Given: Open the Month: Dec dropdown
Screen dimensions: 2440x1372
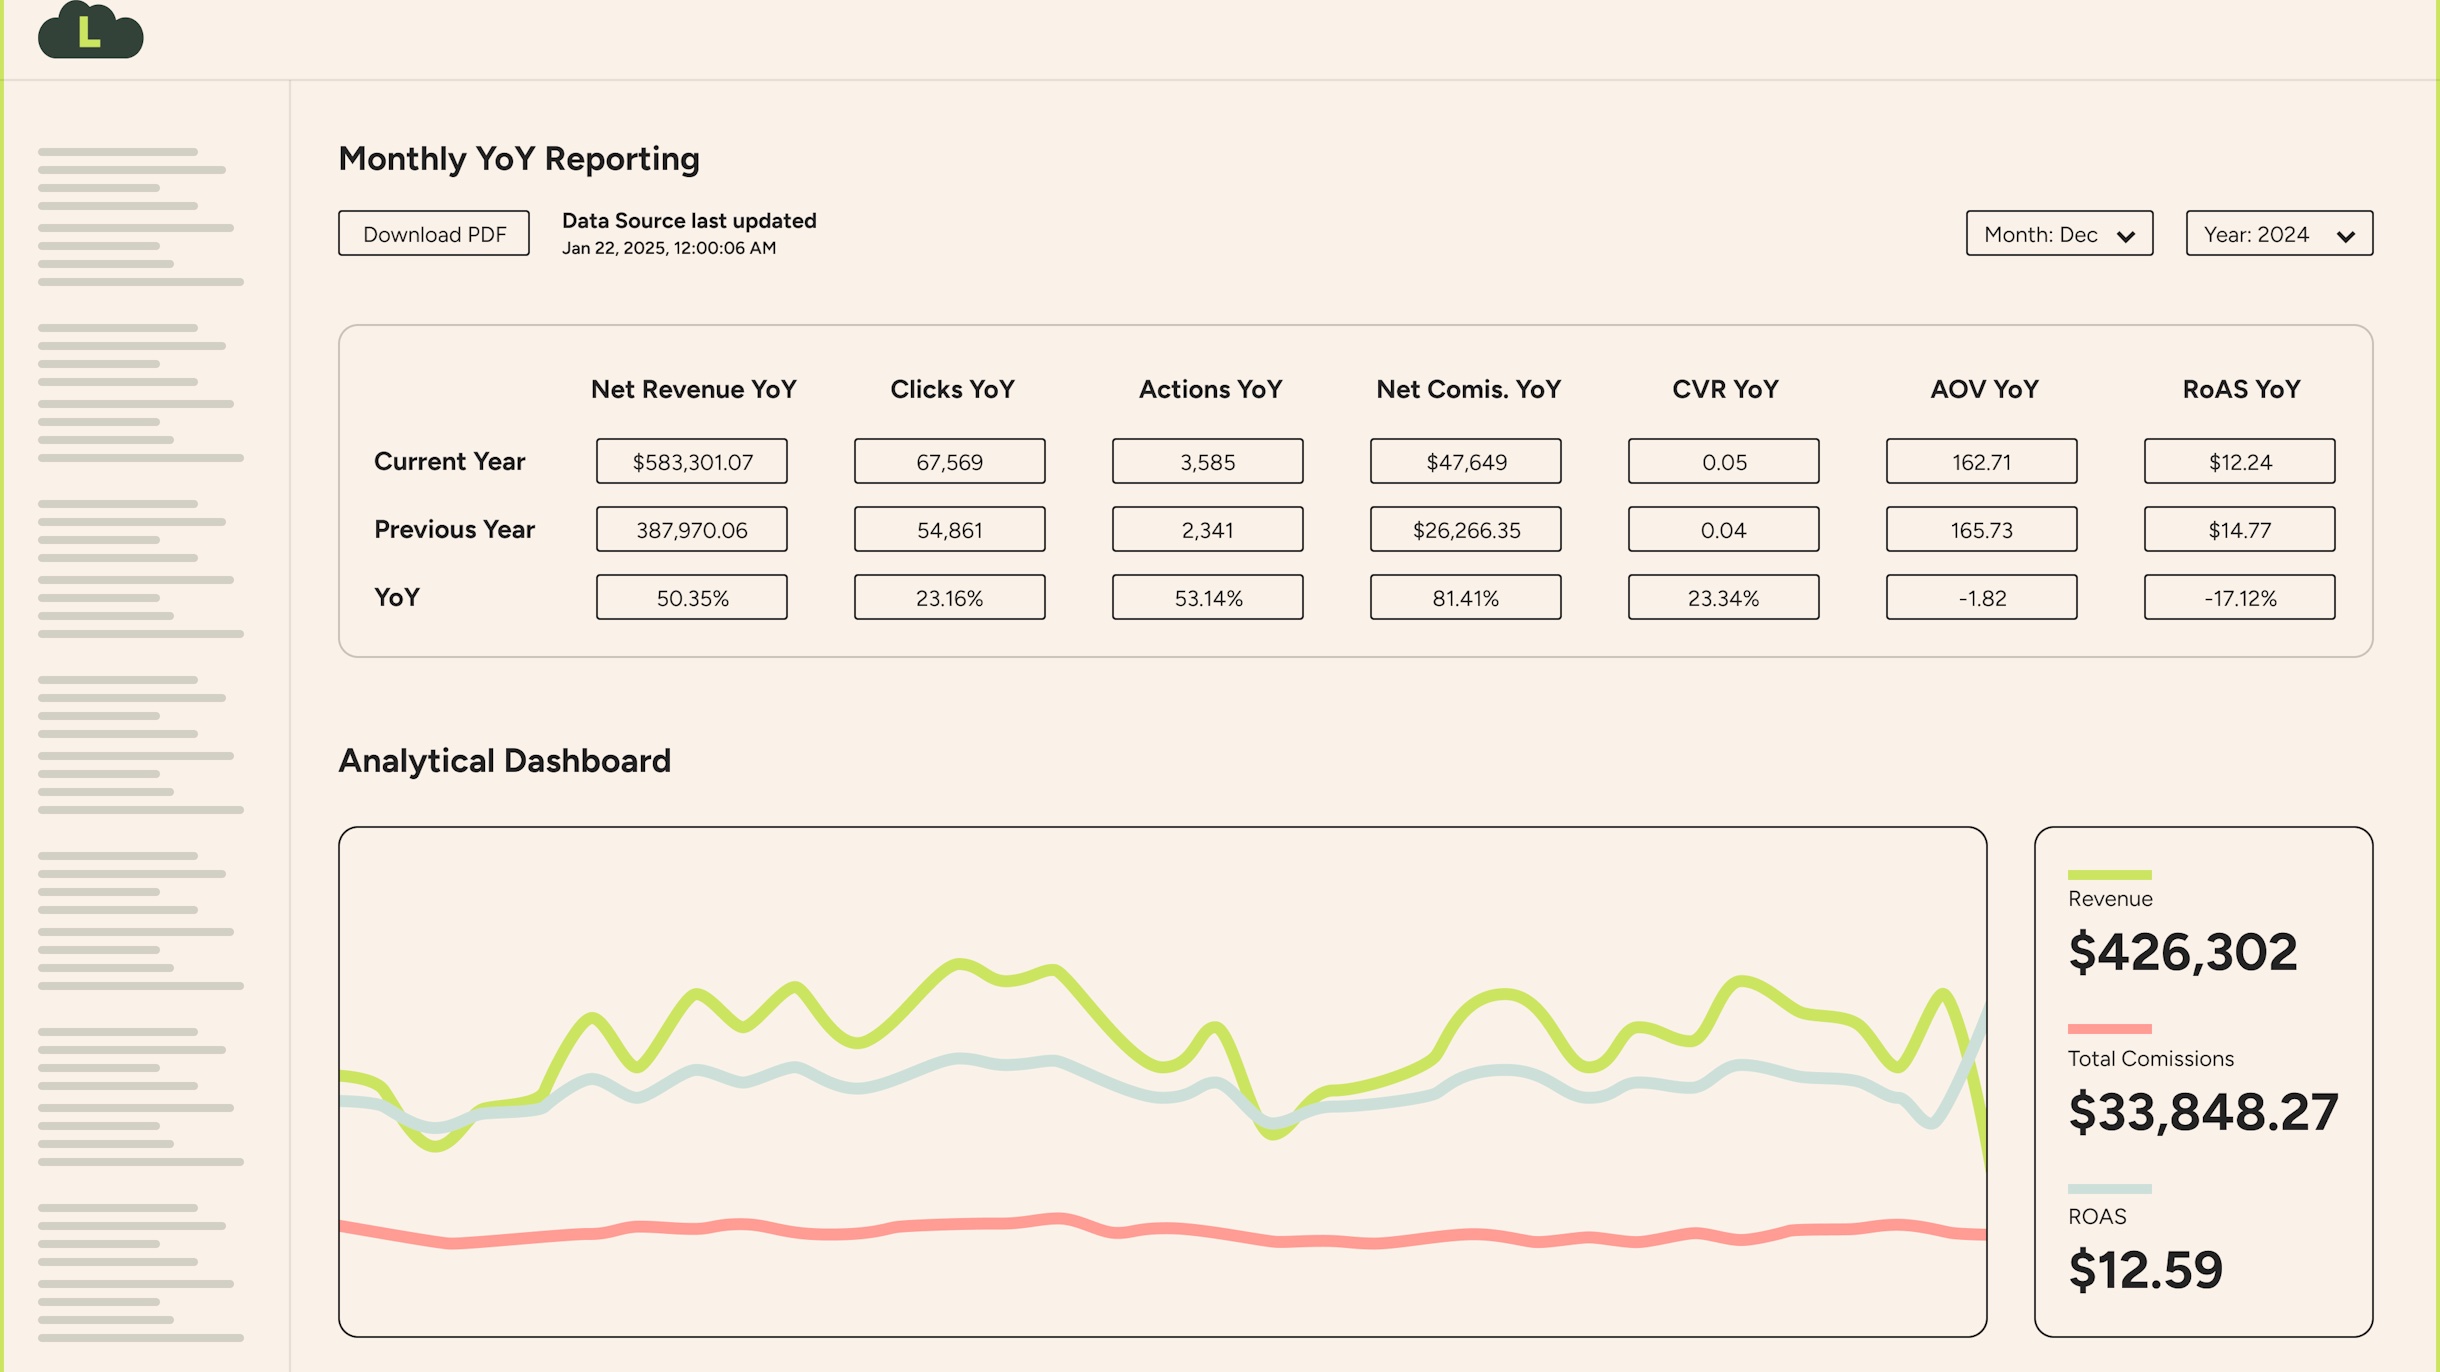Looking at the screenshot, I should point(2059,233).
